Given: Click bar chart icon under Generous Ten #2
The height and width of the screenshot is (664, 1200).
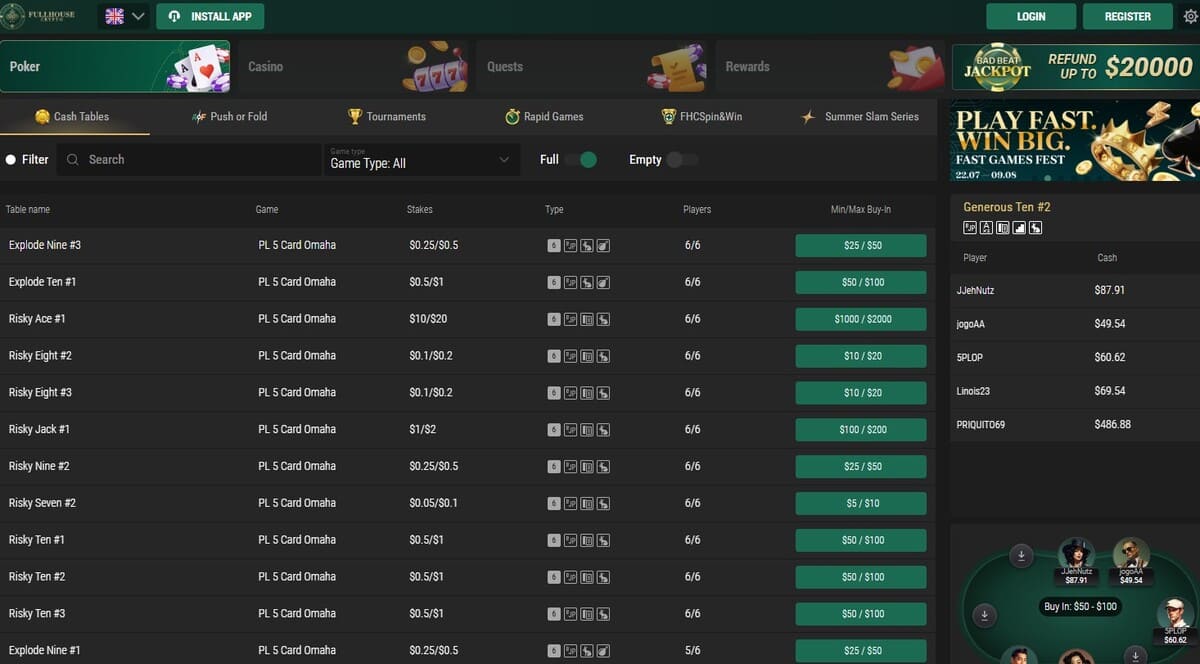Looking at the screenshot, I should [x=1019, y=228].
